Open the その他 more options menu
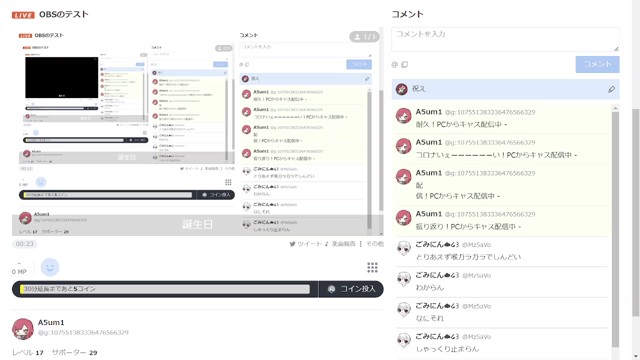The height and width of the screenshot is (360, 640). pyautogui.click(x=372, y=244)
